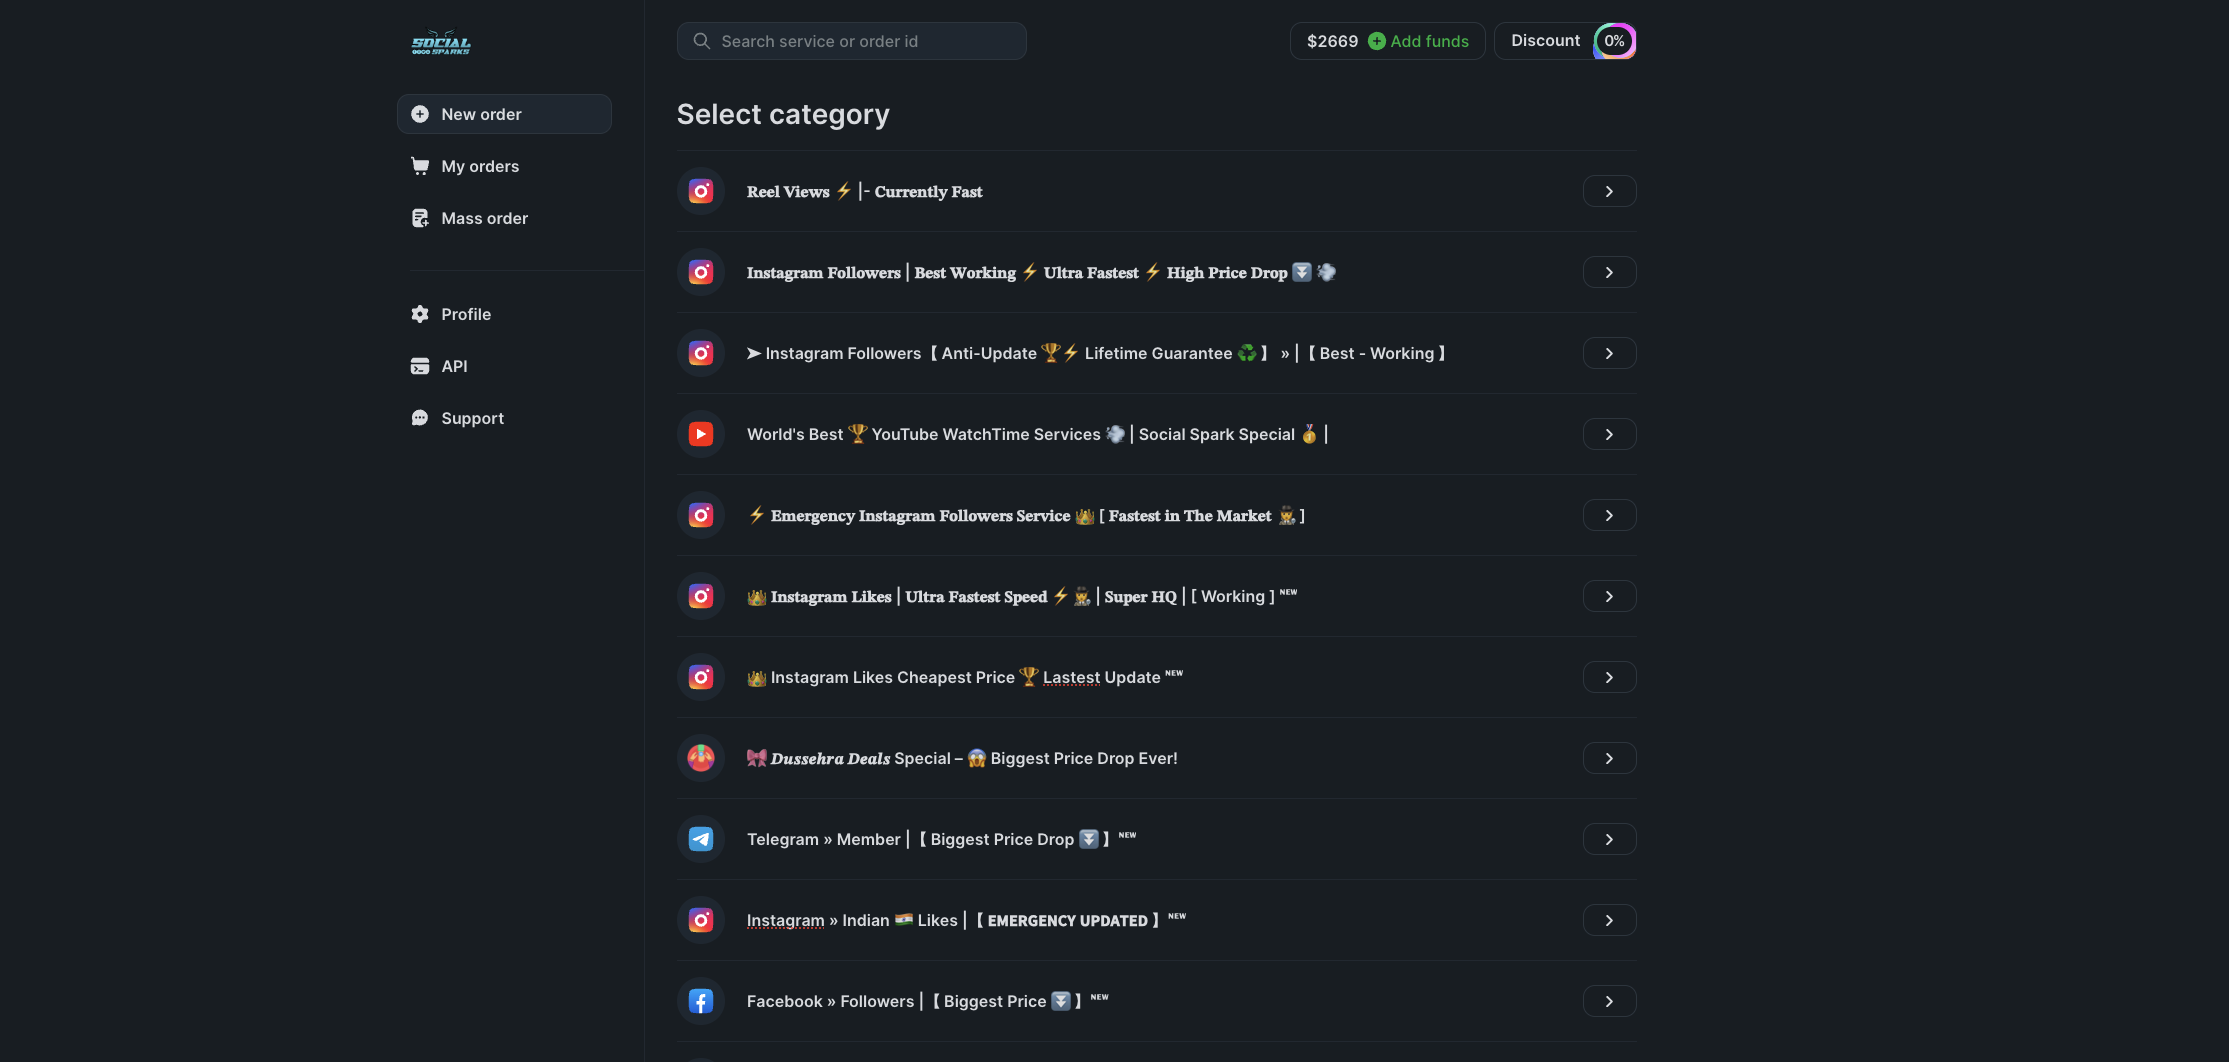Click the Add funds link
Viewport: 2229px width, 1062px height.
1429,41
